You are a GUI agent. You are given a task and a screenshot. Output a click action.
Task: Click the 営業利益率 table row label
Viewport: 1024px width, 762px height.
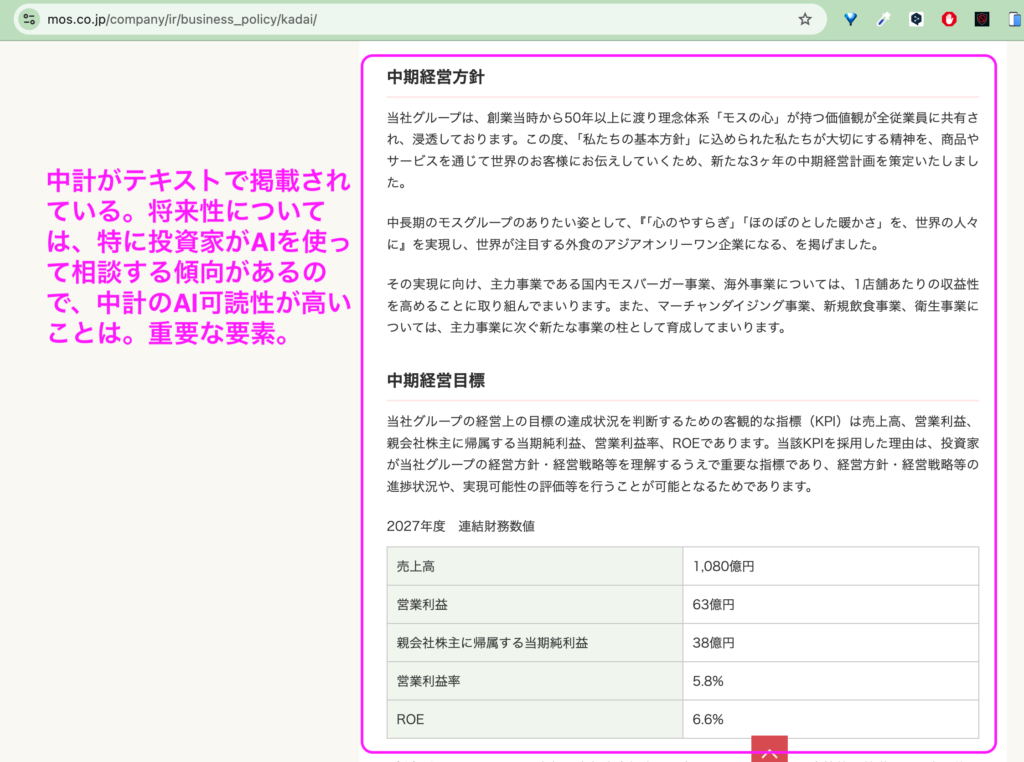535,681
